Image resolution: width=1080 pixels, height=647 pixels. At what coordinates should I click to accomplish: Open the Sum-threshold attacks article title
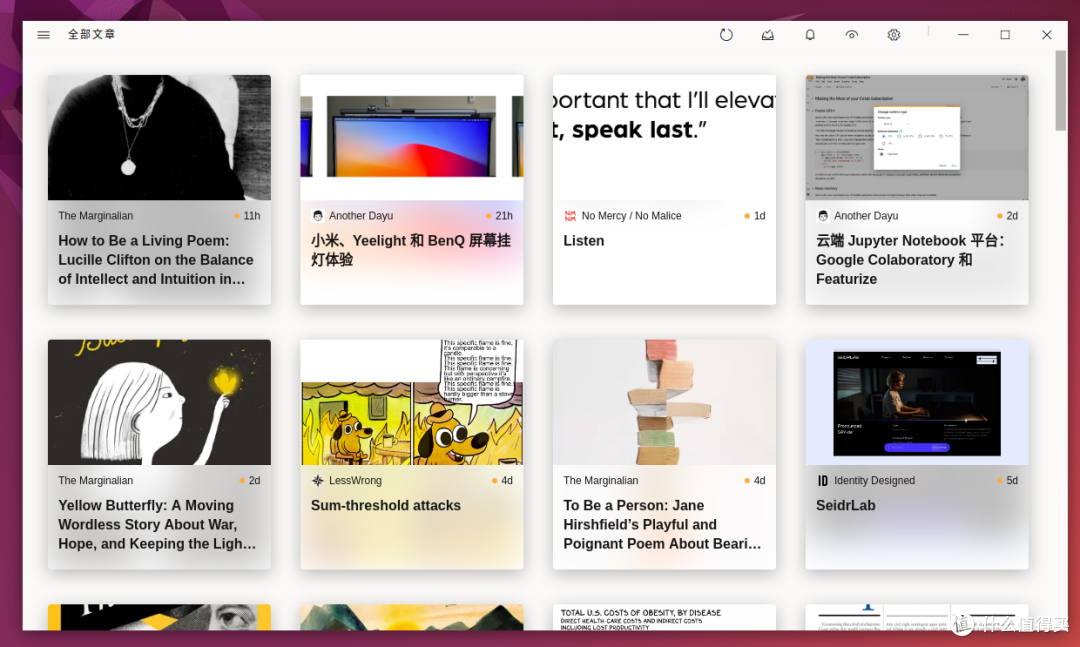point(386,506)
